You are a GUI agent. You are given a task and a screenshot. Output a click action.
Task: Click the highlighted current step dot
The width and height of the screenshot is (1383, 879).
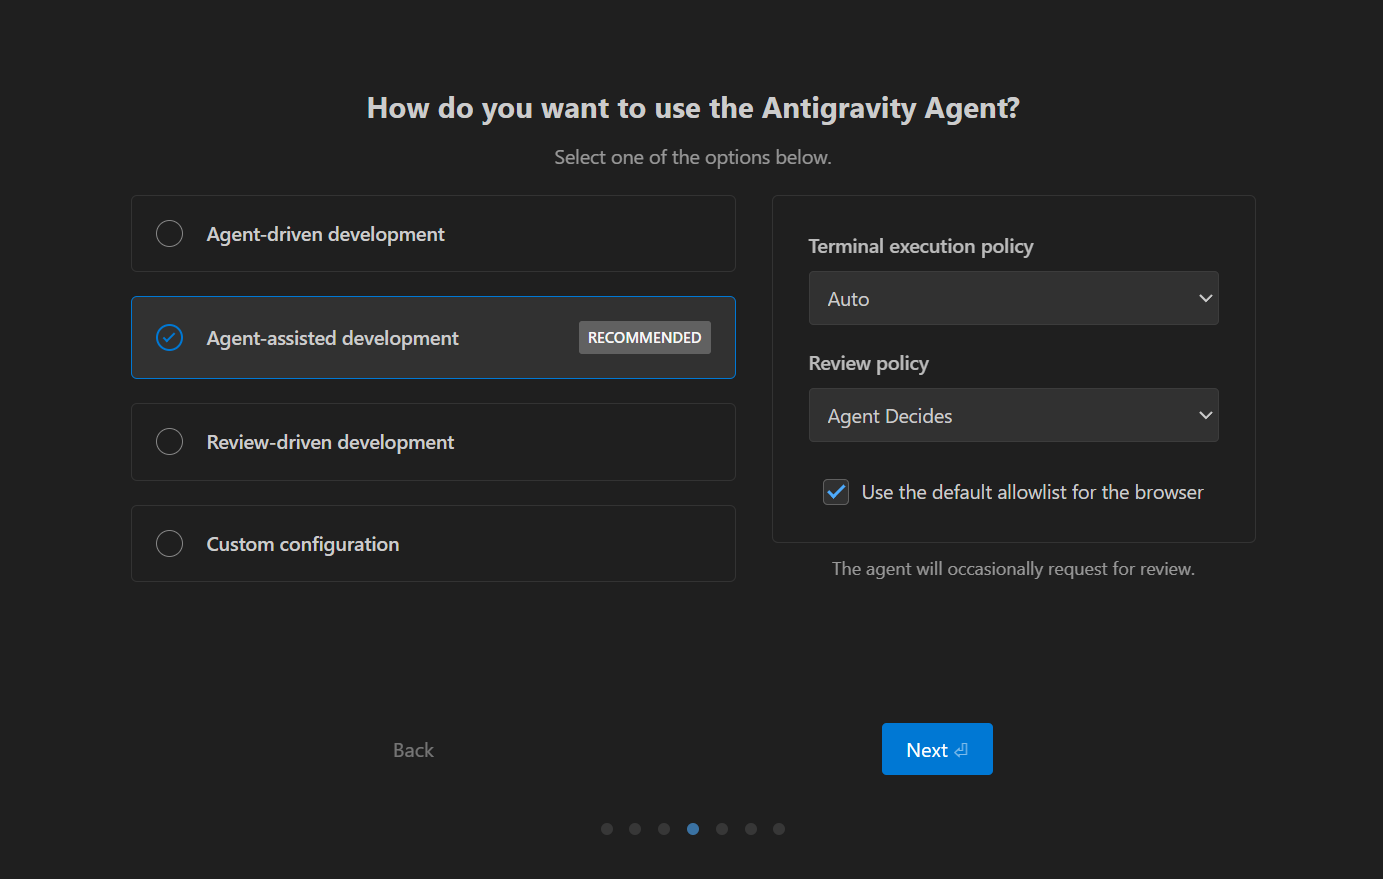(x=693, y=829)
